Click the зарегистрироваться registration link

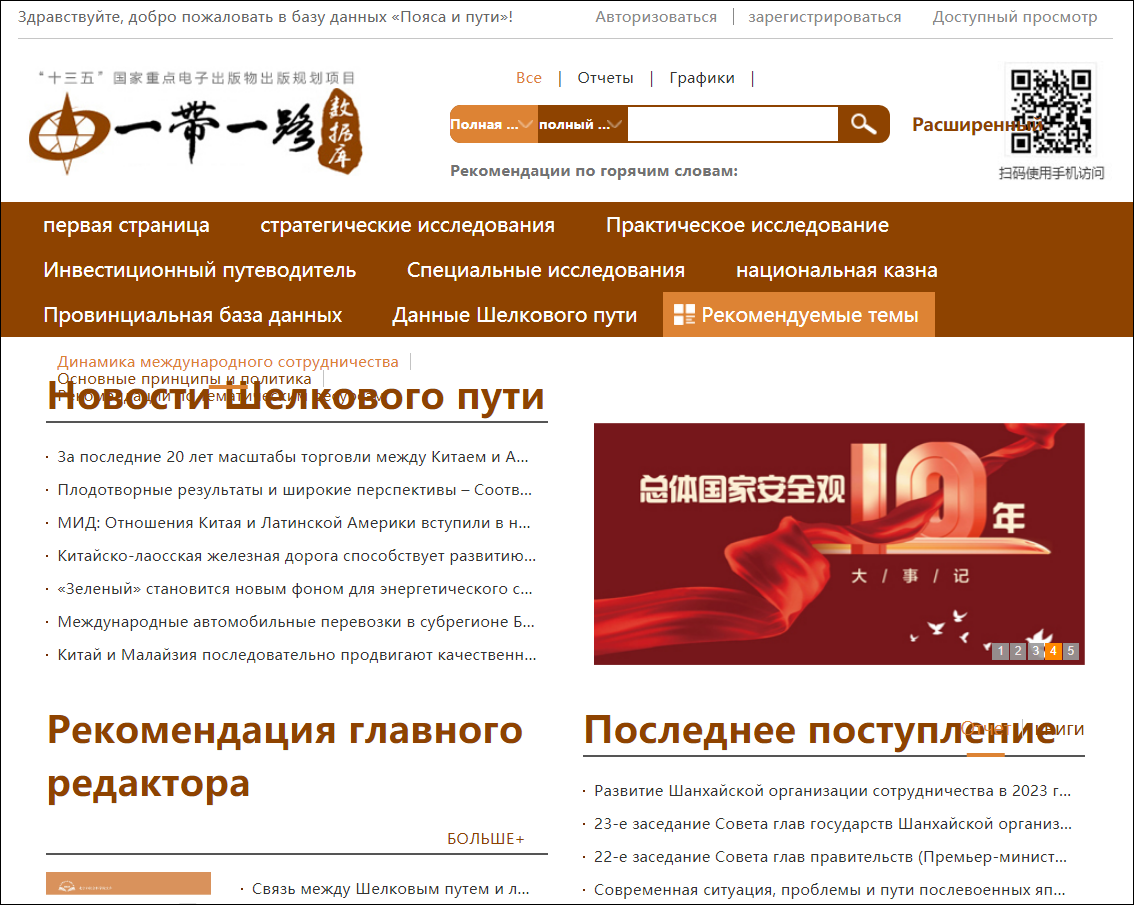point(824,17)
